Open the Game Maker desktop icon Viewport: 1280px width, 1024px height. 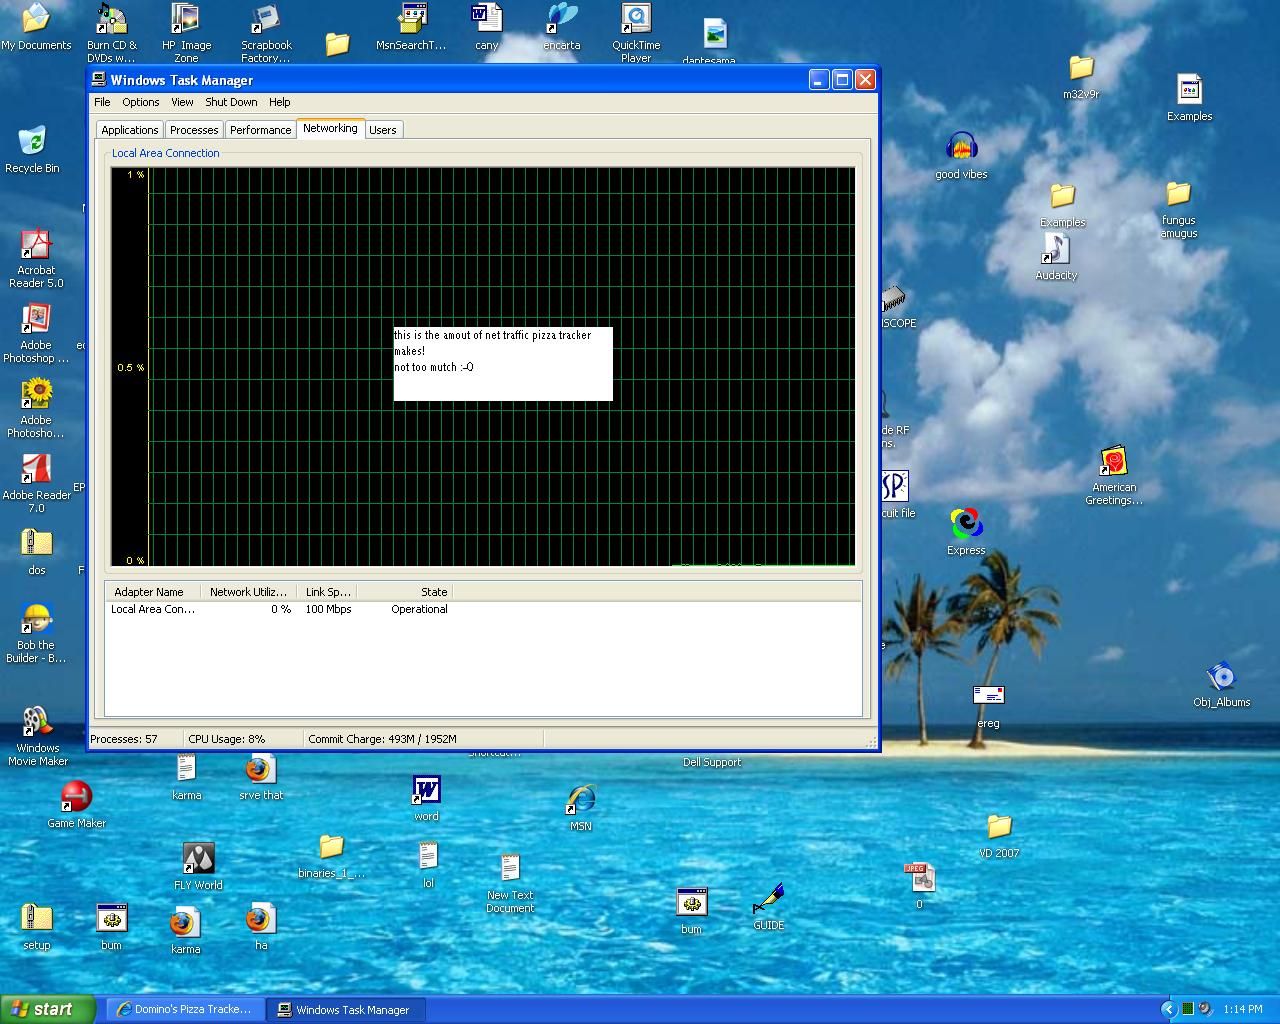click(77, 805)
